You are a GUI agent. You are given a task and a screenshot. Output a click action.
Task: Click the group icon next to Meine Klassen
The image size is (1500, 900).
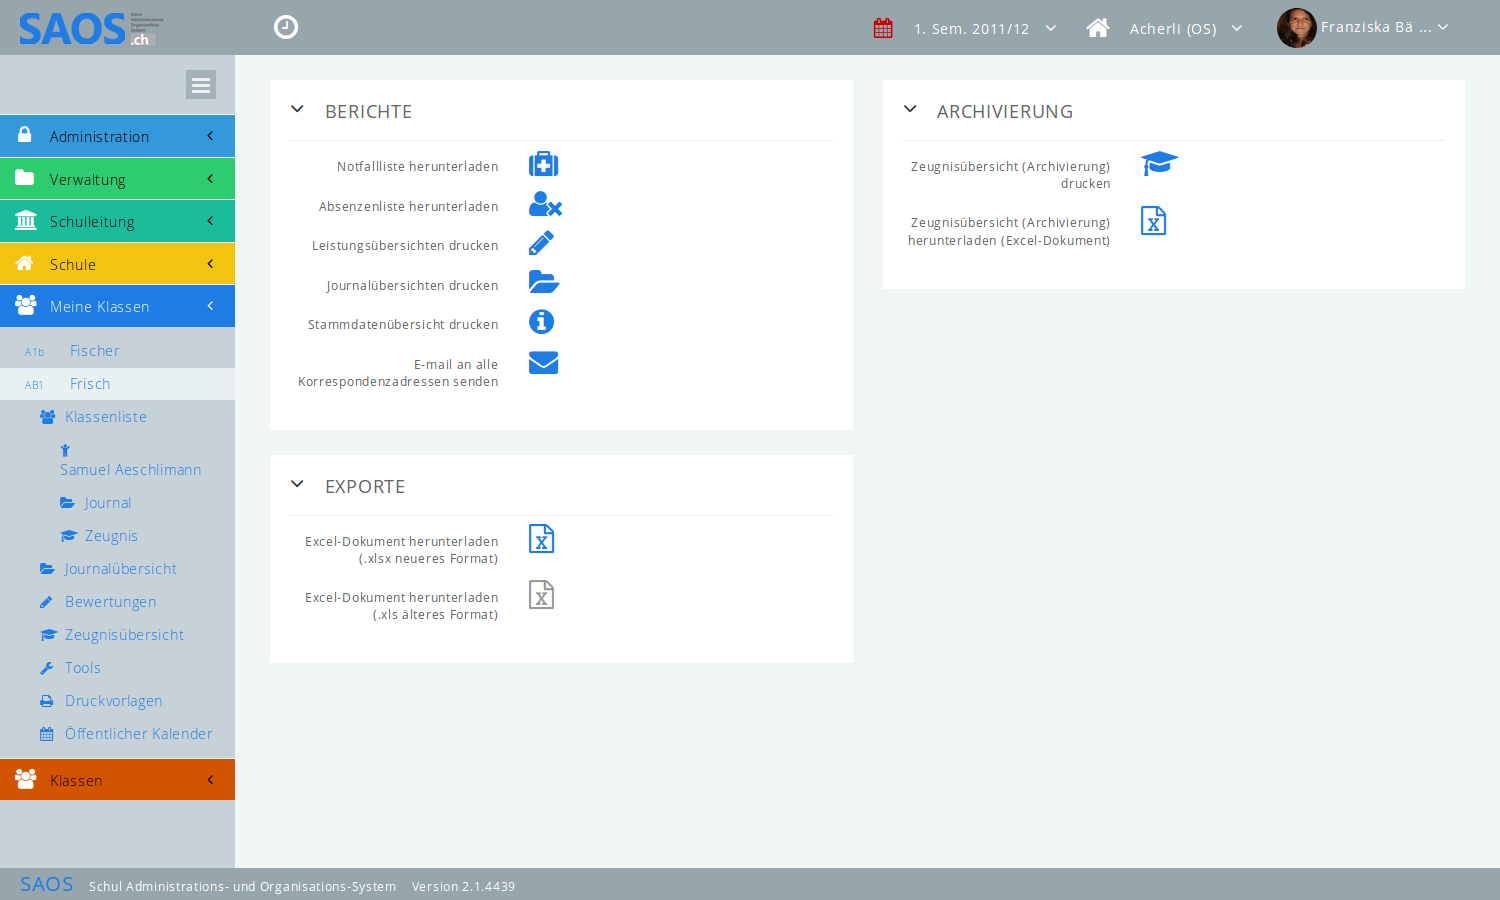coord(26,305)
